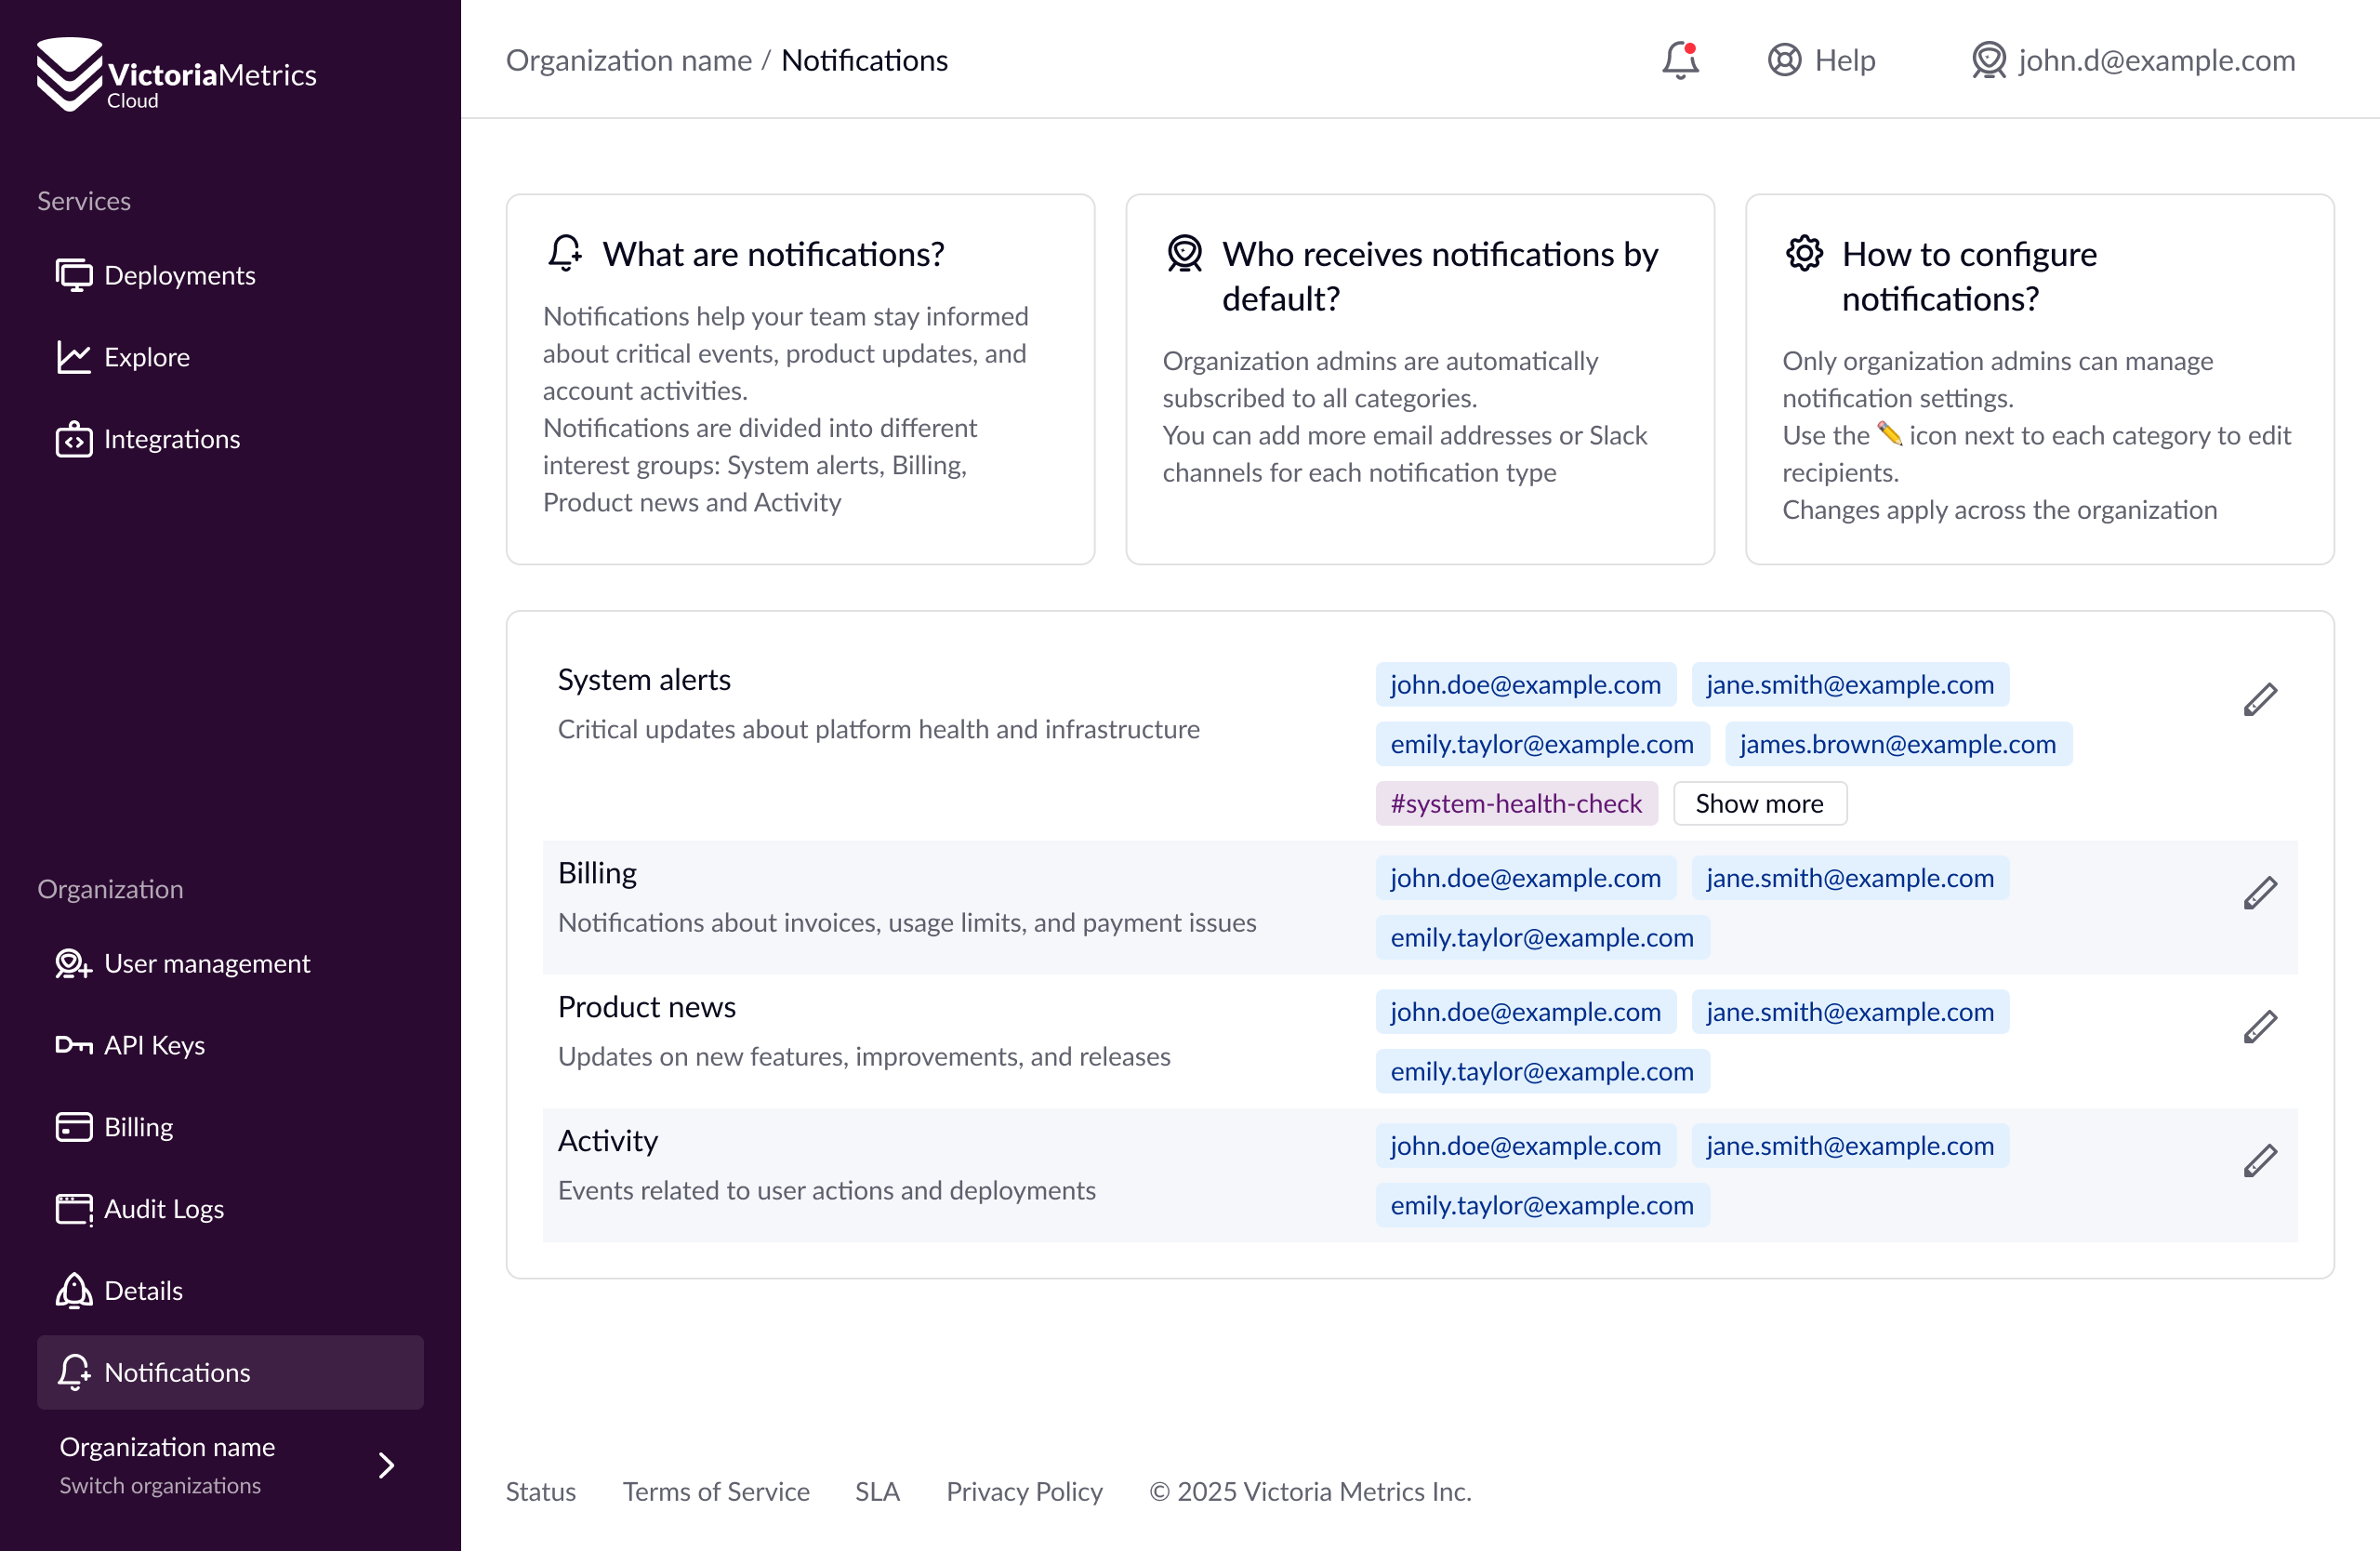This screenshot has width=2380, height=1551.
Task: Click the #system-health-check Slack channel tag
Action: point(1516,804)
